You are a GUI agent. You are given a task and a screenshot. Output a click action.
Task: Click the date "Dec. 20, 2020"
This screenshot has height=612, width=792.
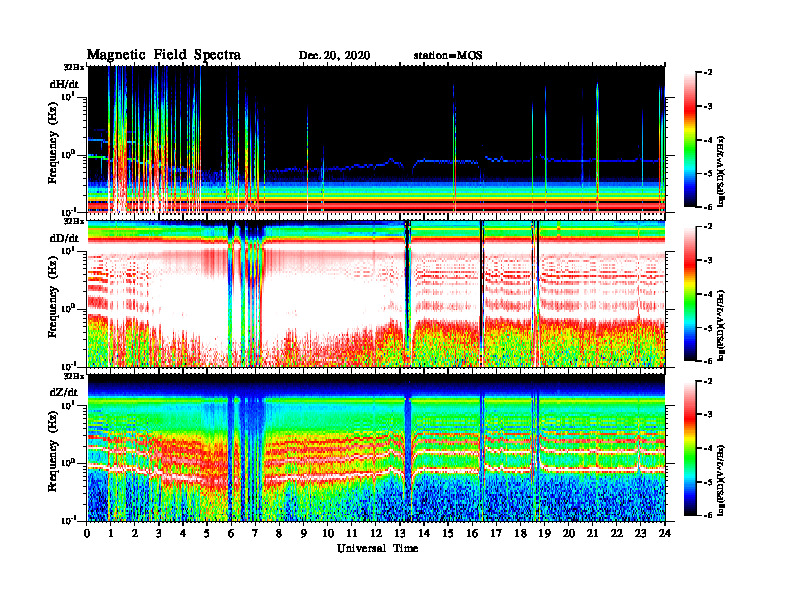tap(334, 56)
